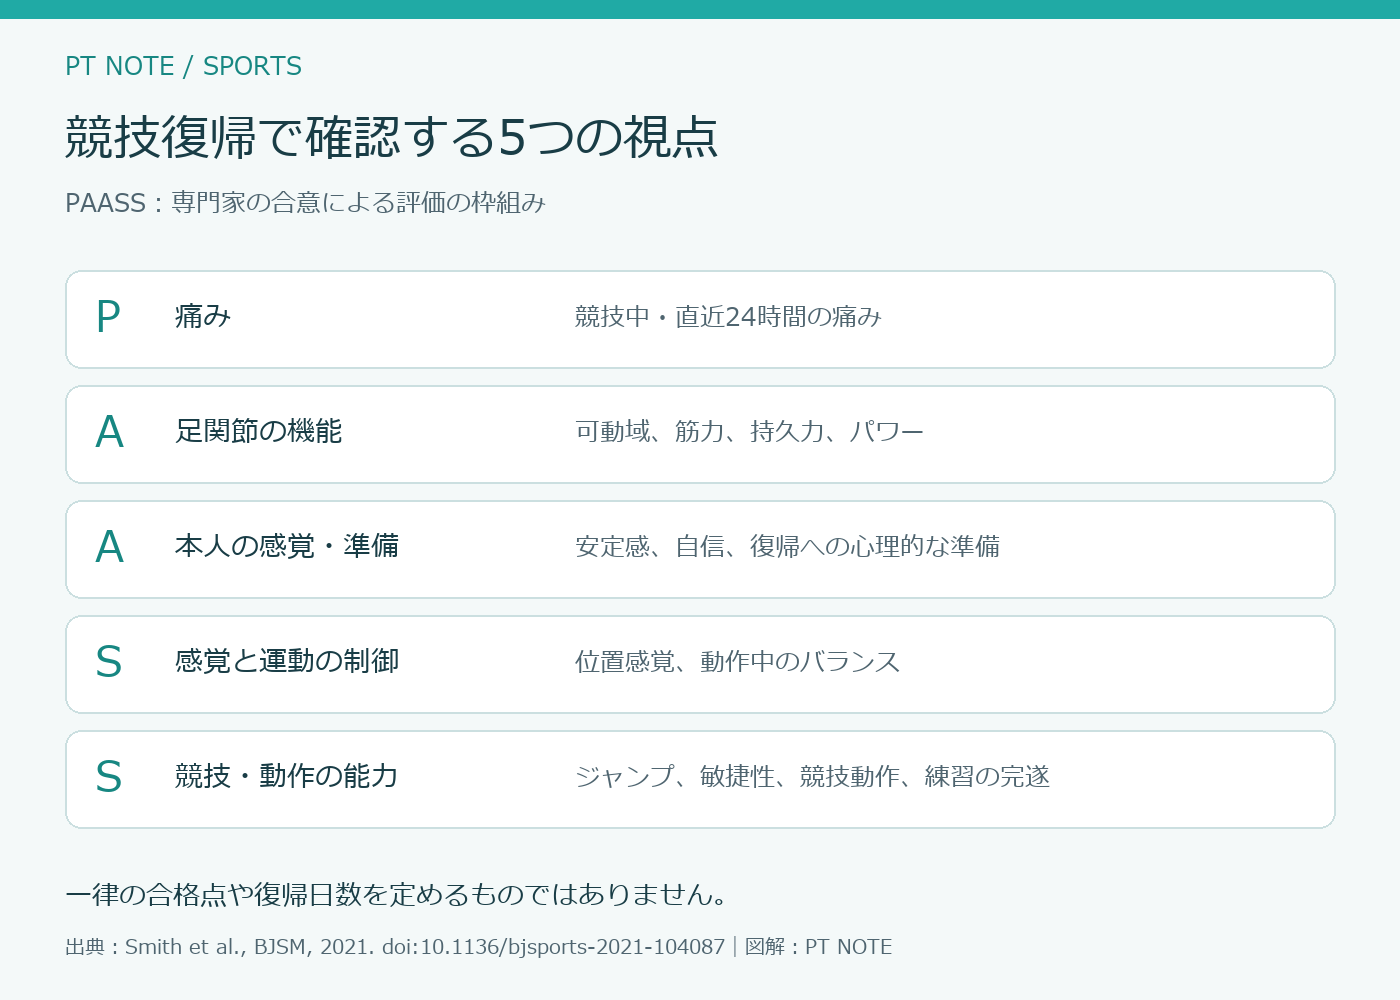Select the 感覚と運動の制御 label
Image resolution: width=1400 pixels, height=1000 pixels.
coord(287,662)
